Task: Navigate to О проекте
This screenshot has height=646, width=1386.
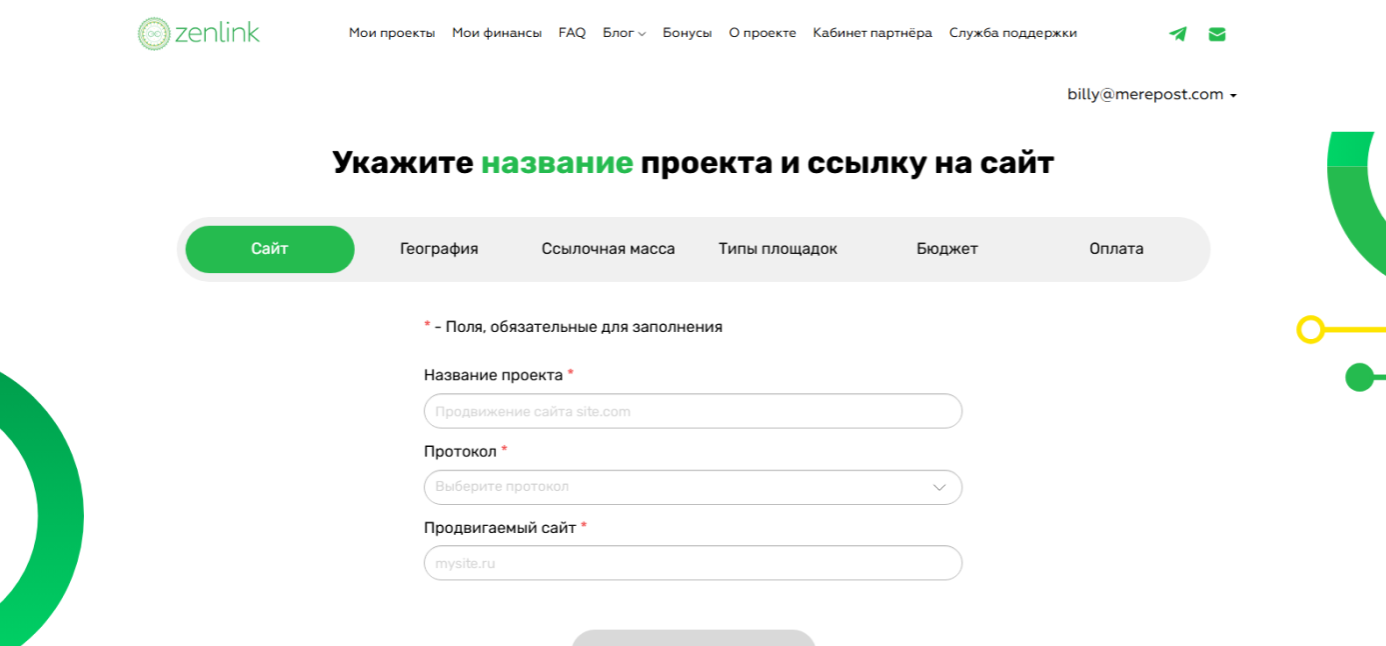Action: tap(762, 33)
